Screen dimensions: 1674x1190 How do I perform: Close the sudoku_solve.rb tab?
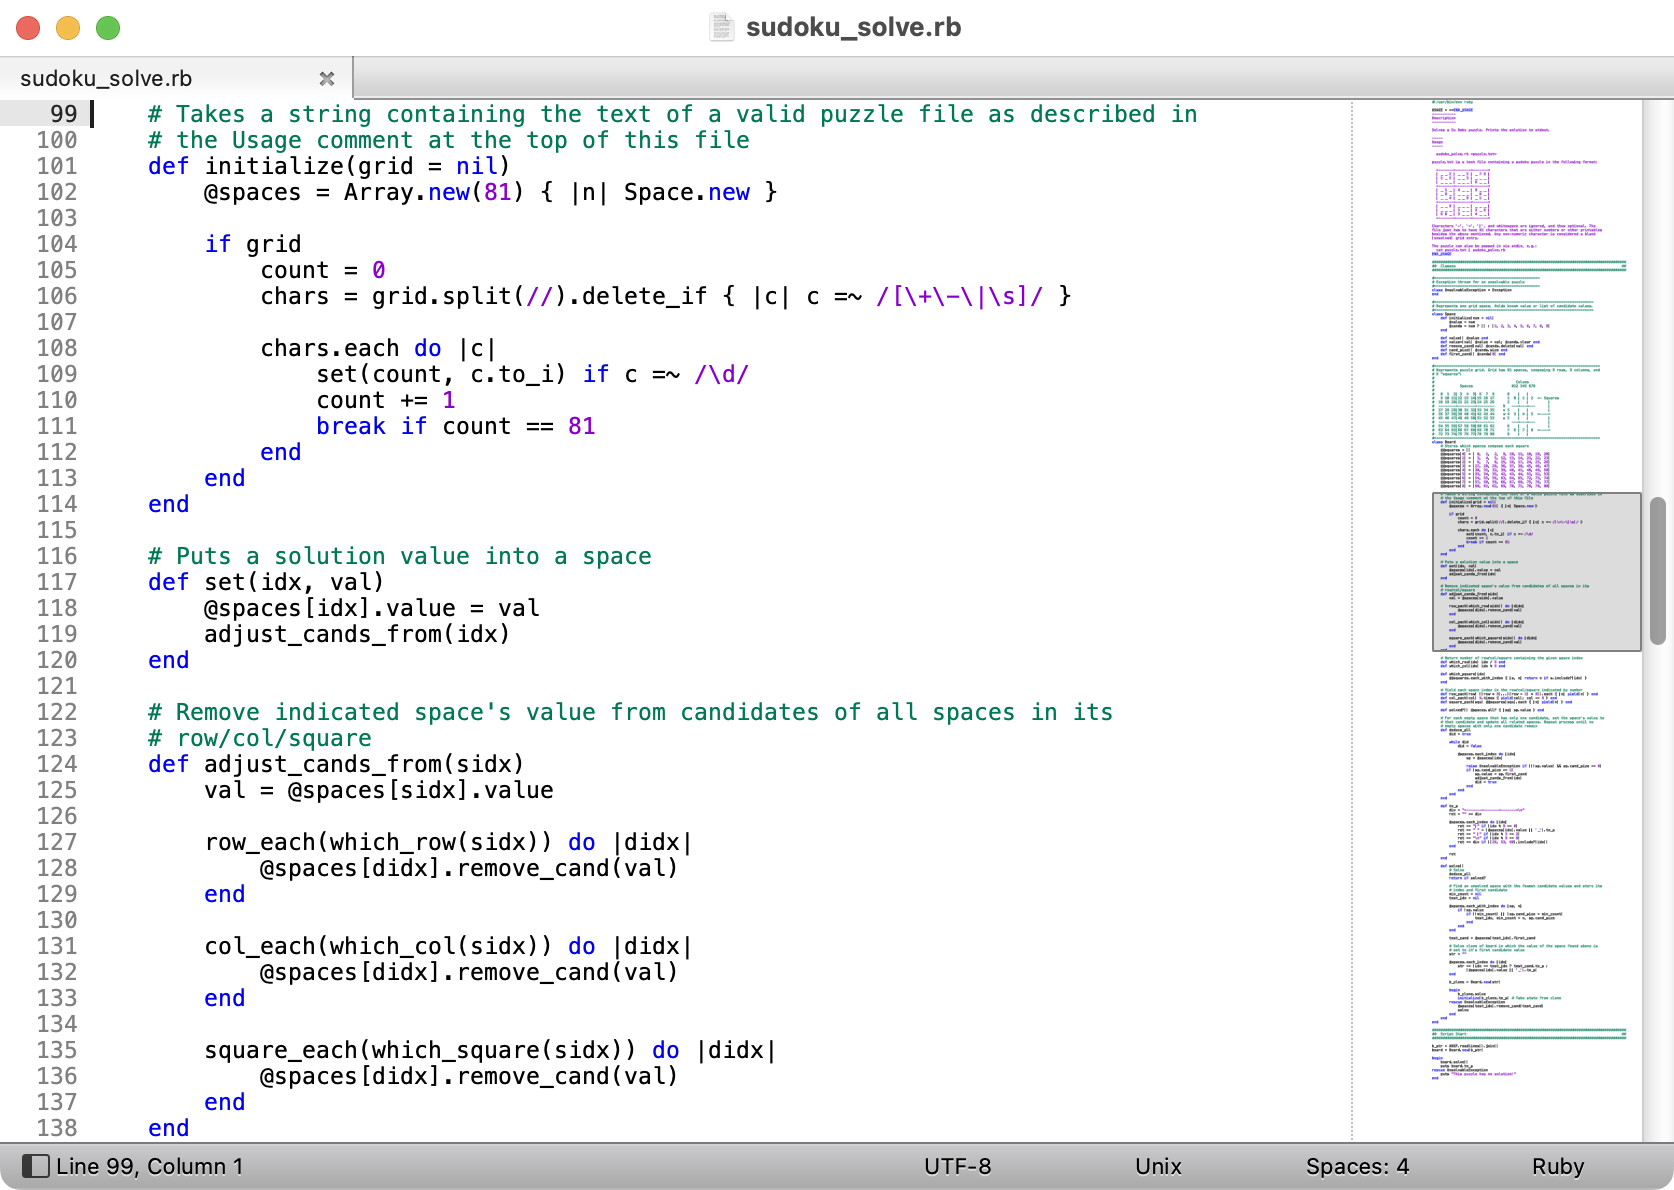(327, 78)
